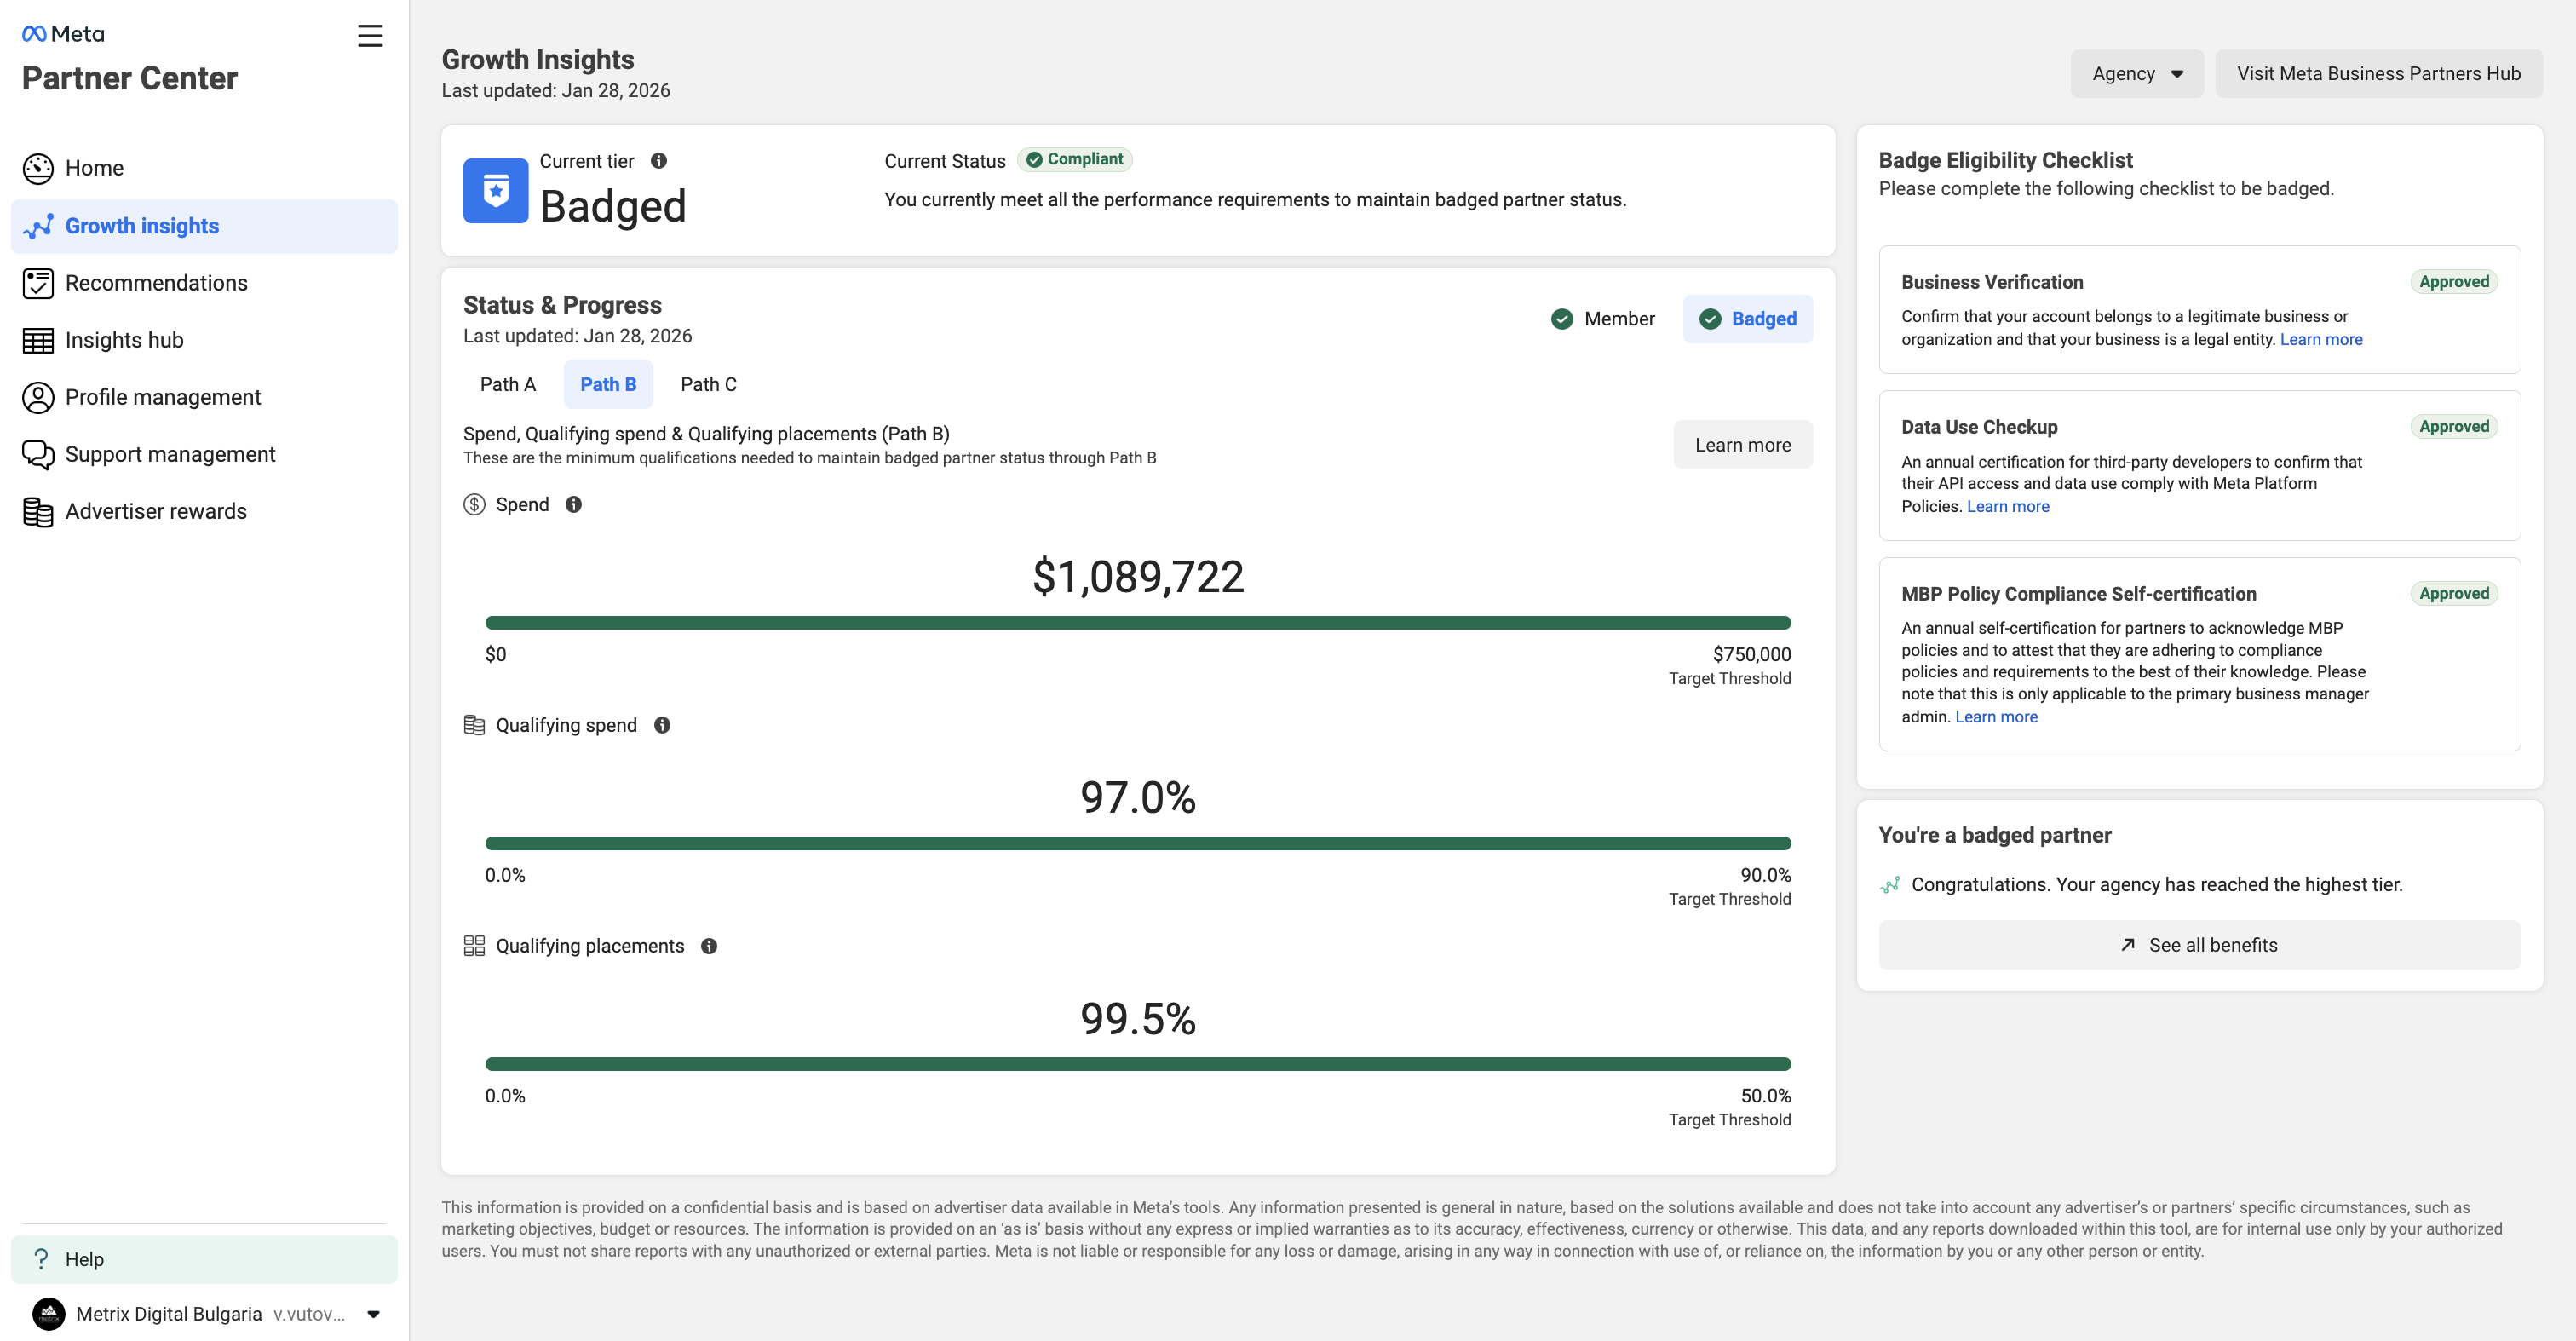This screenshot has height=1341, width=2576.
Task: Open Support management from the sidebar icon
Action: click(38, 455)
